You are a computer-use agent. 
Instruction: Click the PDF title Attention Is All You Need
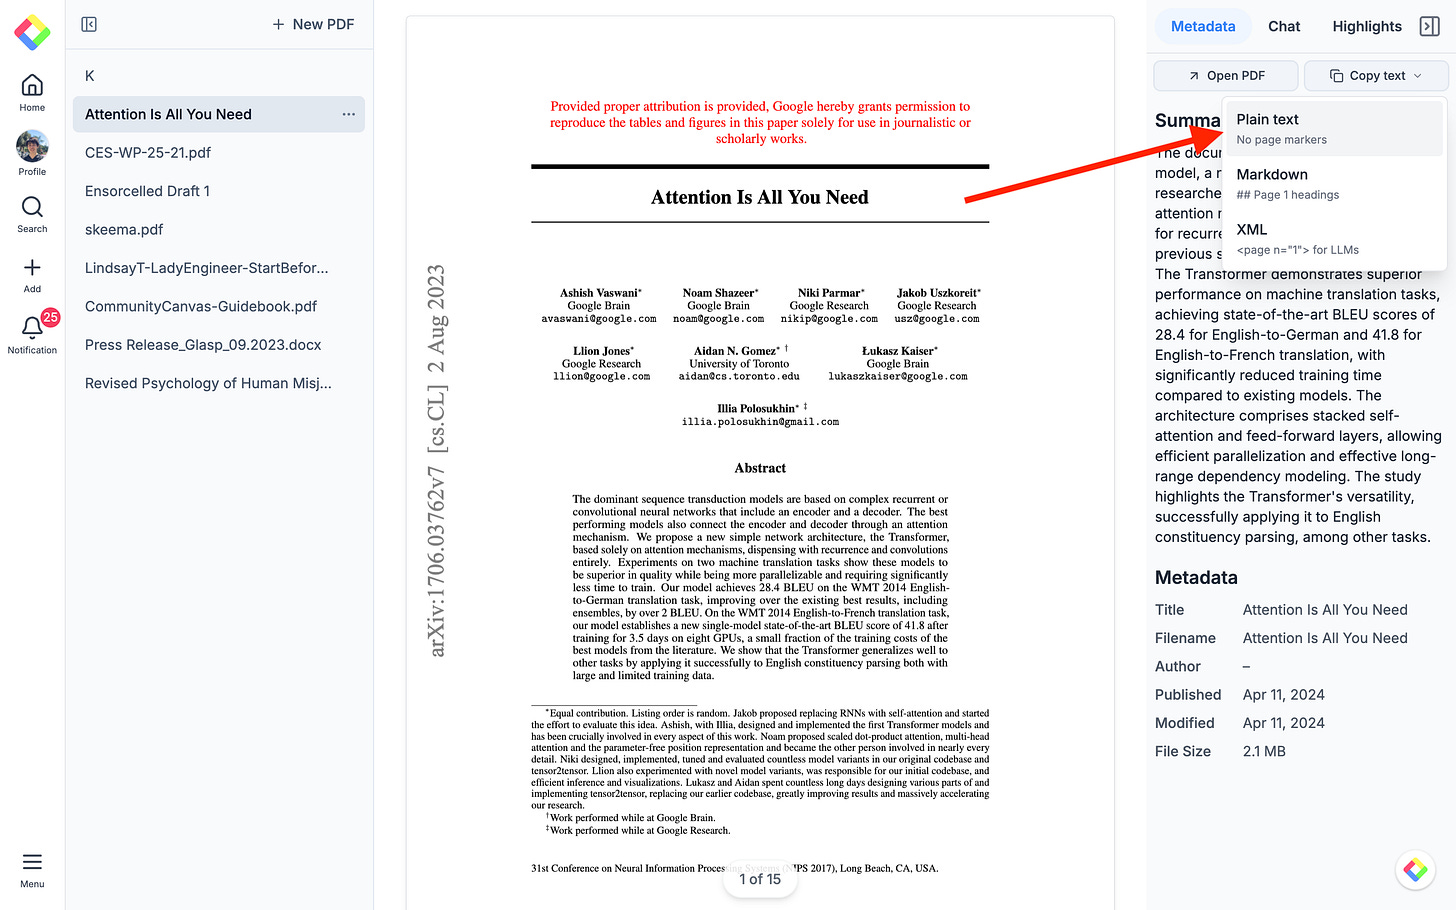coord(760,197)
